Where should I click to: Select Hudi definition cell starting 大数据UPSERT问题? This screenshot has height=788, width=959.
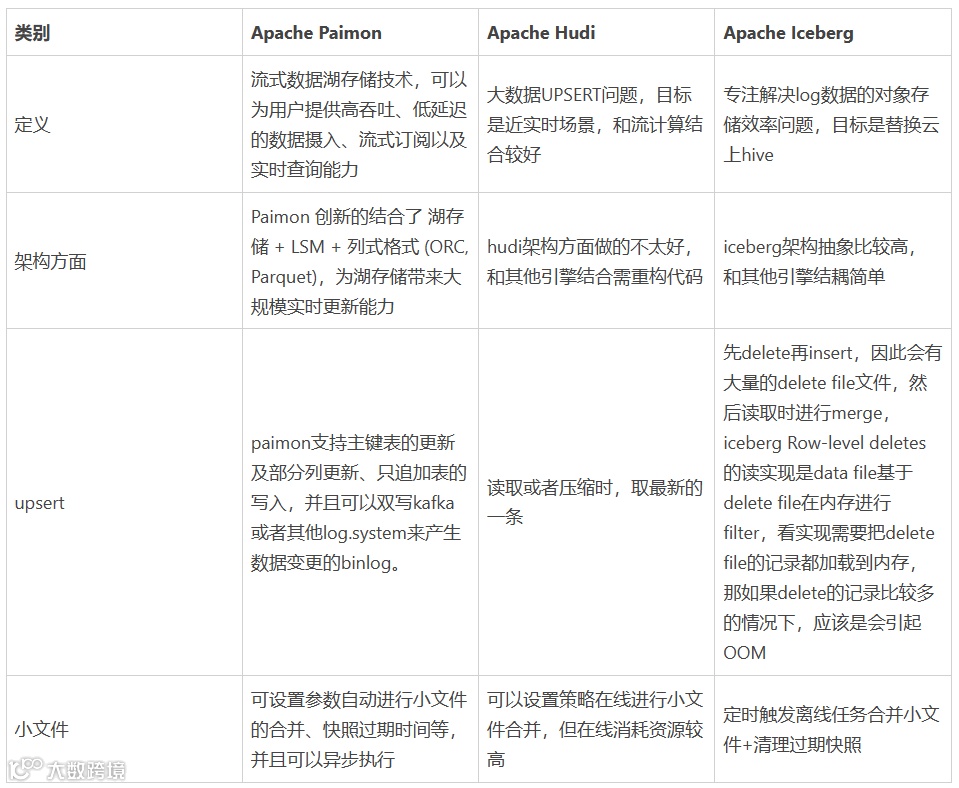click(594, 124)
